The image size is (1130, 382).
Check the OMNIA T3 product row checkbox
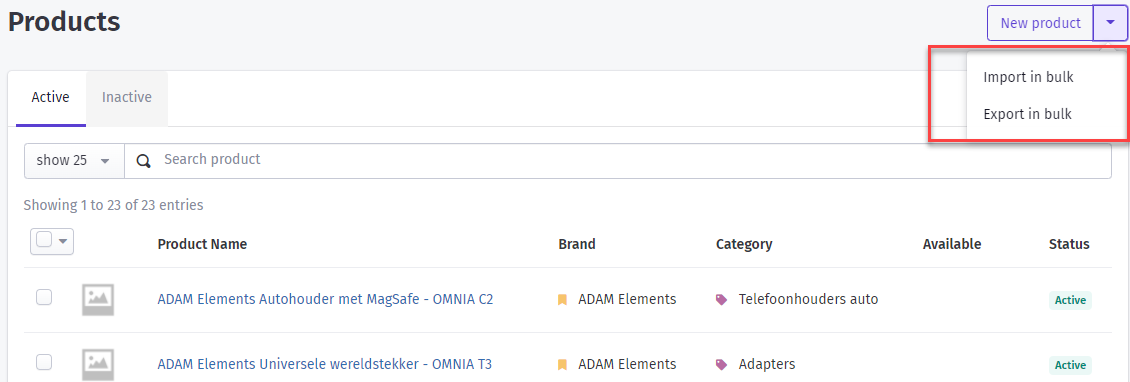coord(44,362)
